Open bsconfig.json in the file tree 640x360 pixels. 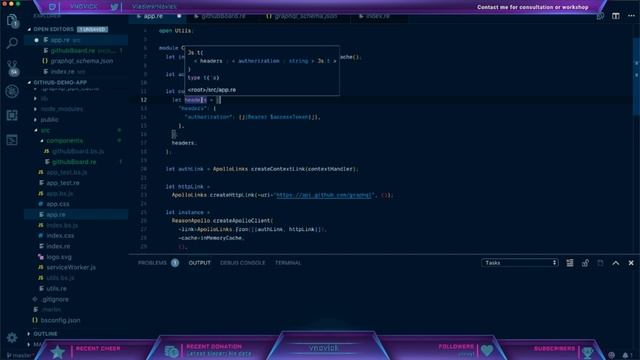(x=60, y=320)
